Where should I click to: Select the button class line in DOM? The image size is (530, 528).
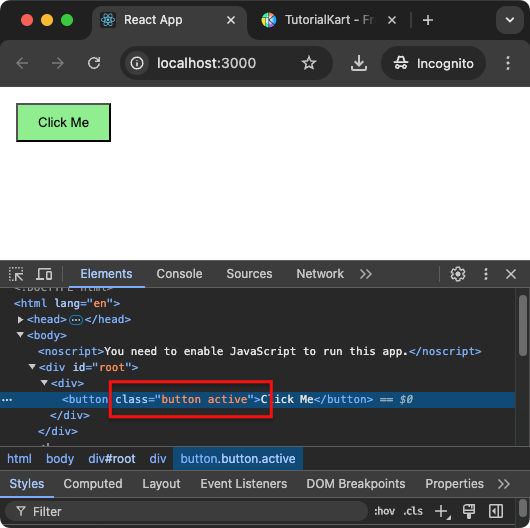(x=258, y=400)
